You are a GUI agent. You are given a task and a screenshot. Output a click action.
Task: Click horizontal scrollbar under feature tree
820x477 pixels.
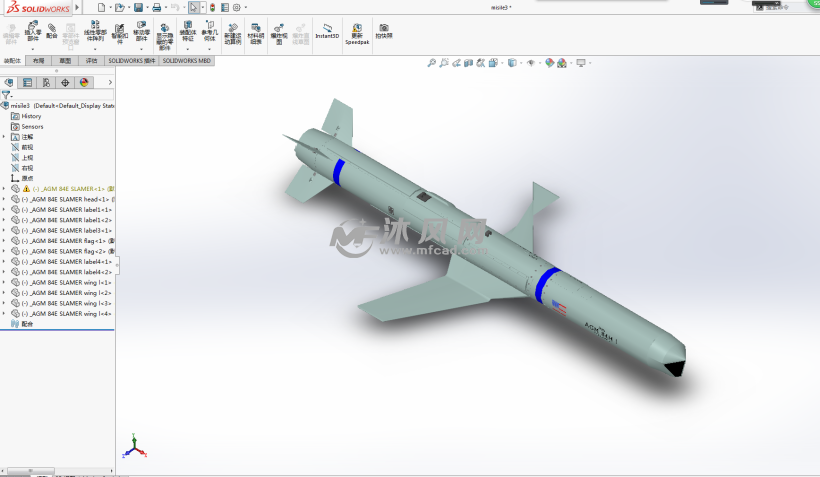click(x=30, y=471)
